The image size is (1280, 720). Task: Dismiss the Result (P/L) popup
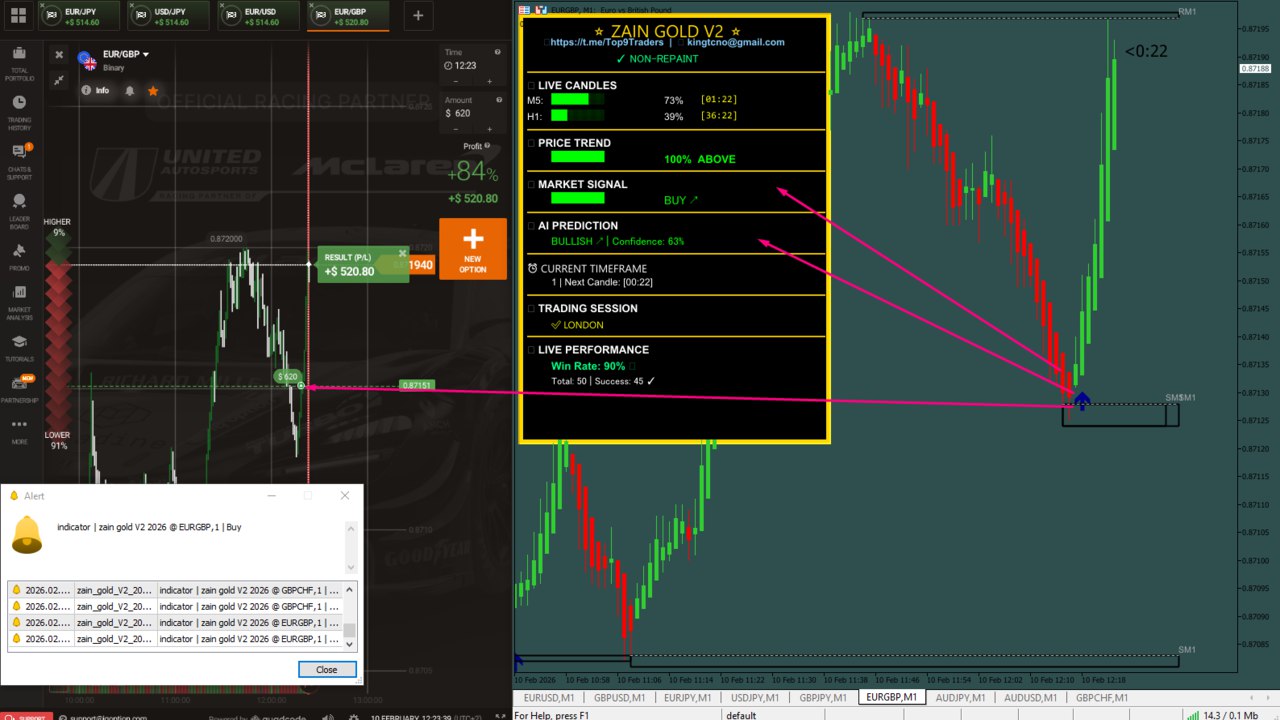403,254
